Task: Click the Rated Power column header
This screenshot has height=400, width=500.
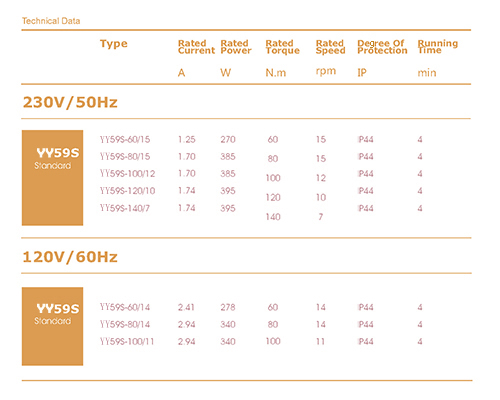Action: click(x=236, y=47)
